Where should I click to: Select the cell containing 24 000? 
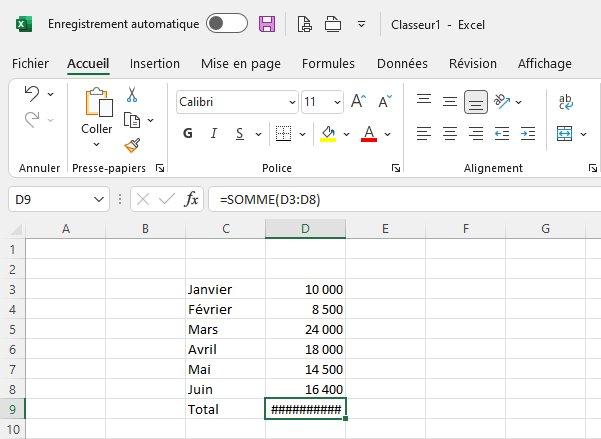[x=305, y=329]
